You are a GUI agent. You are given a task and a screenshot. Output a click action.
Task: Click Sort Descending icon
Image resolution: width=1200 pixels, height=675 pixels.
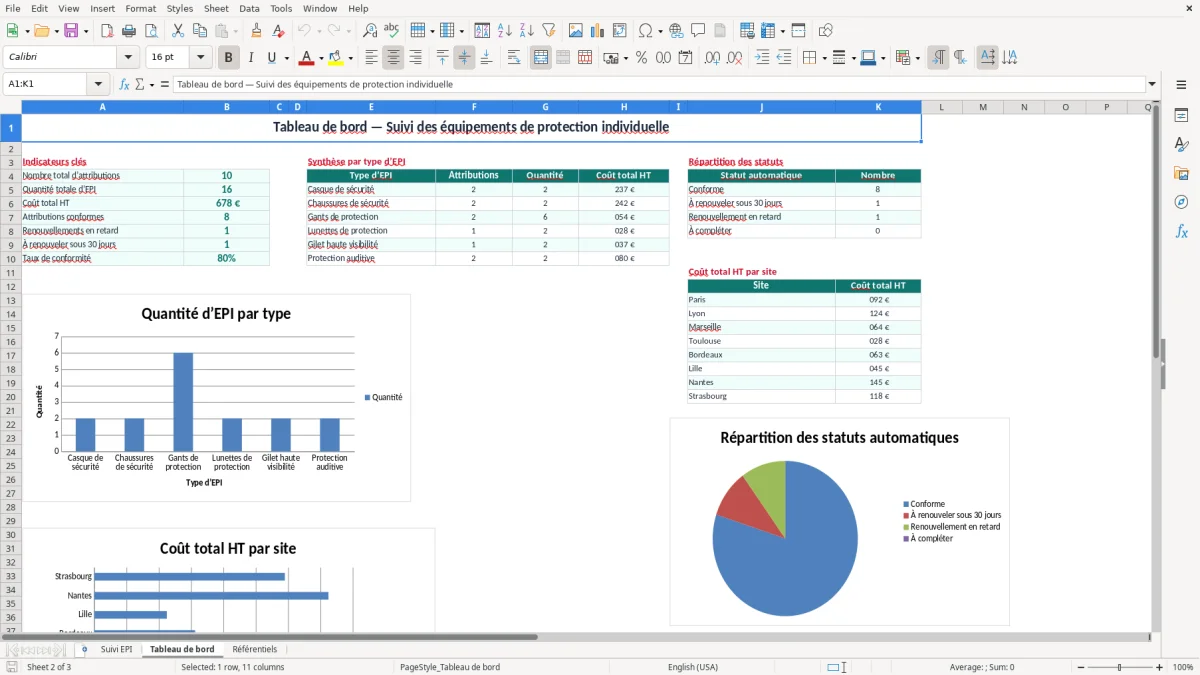[x=526, y=31]
